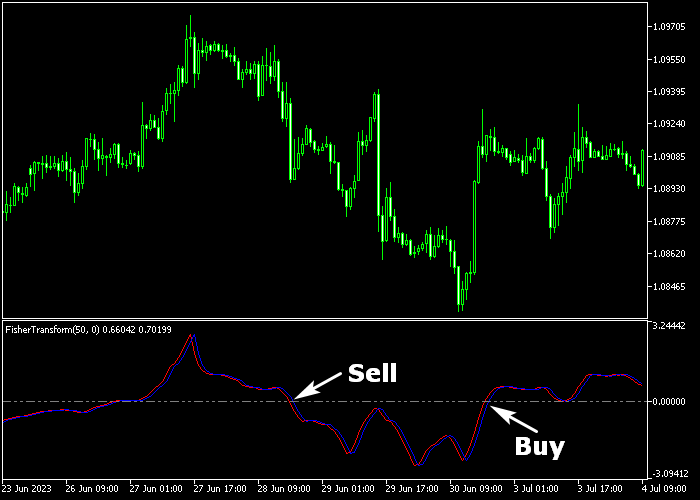
Task: Click the Fisher Transform peak on 27 Jun
Action: tap(192, 336)
